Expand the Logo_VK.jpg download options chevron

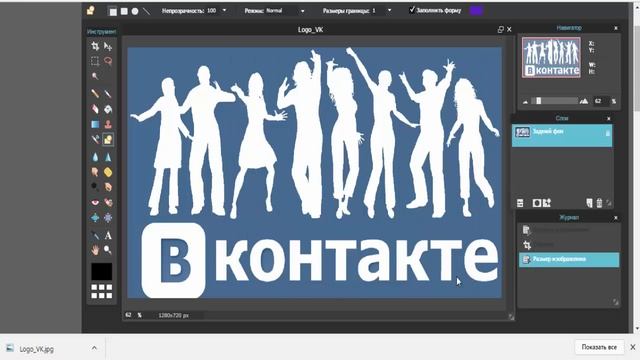(x=94, y=348)
